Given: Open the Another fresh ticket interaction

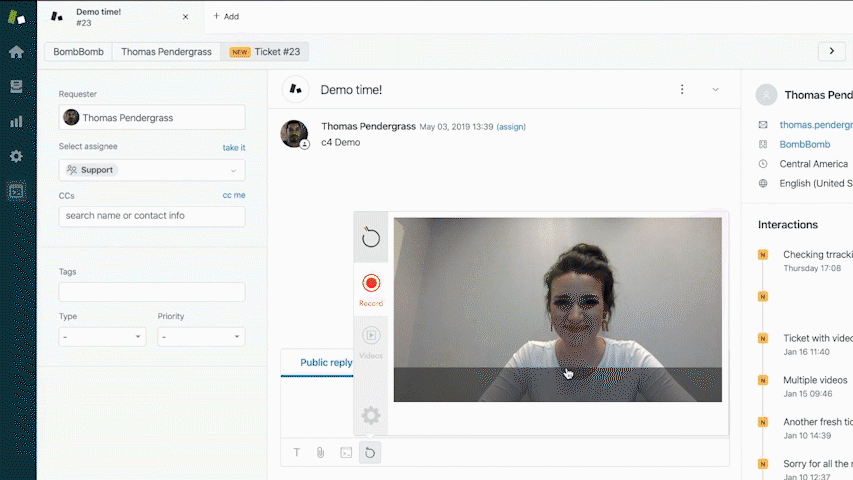Looking at the screenshot, I should (818, 422).
